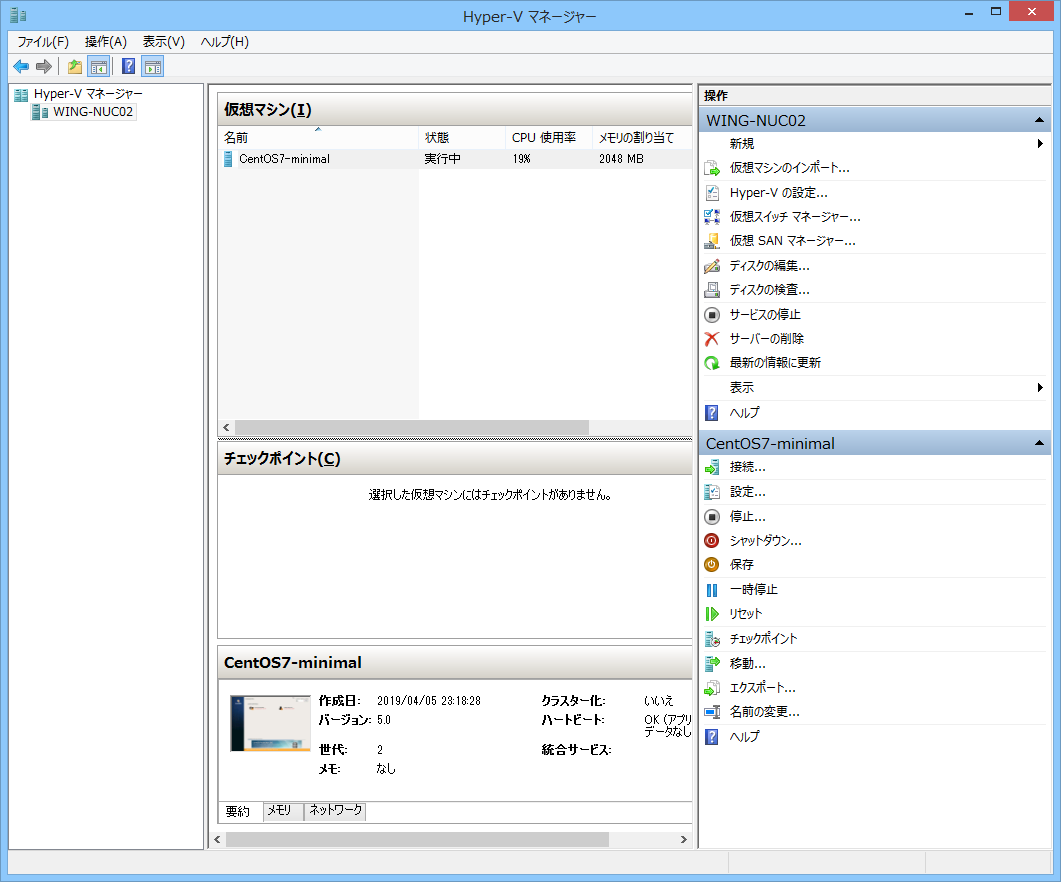Screen dimensions: 1061x882
Task: Click the Forward arrow toolbar icon
Action: [x=44, y=66]
